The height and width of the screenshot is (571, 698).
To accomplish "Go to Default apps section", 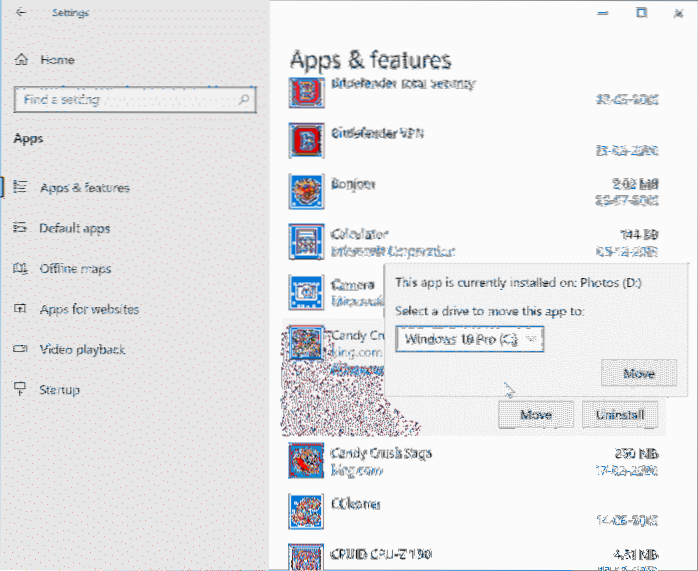I will 74,228.
